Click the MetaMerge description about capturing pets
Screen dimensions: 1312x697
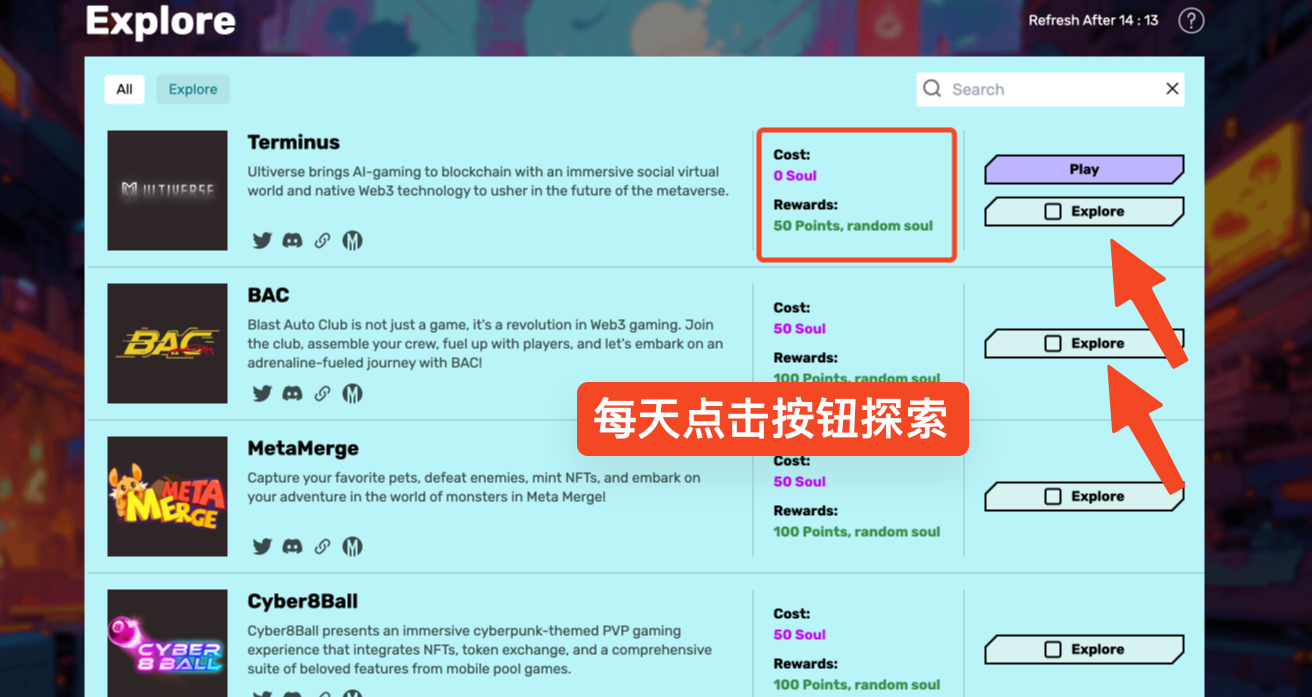475,487
